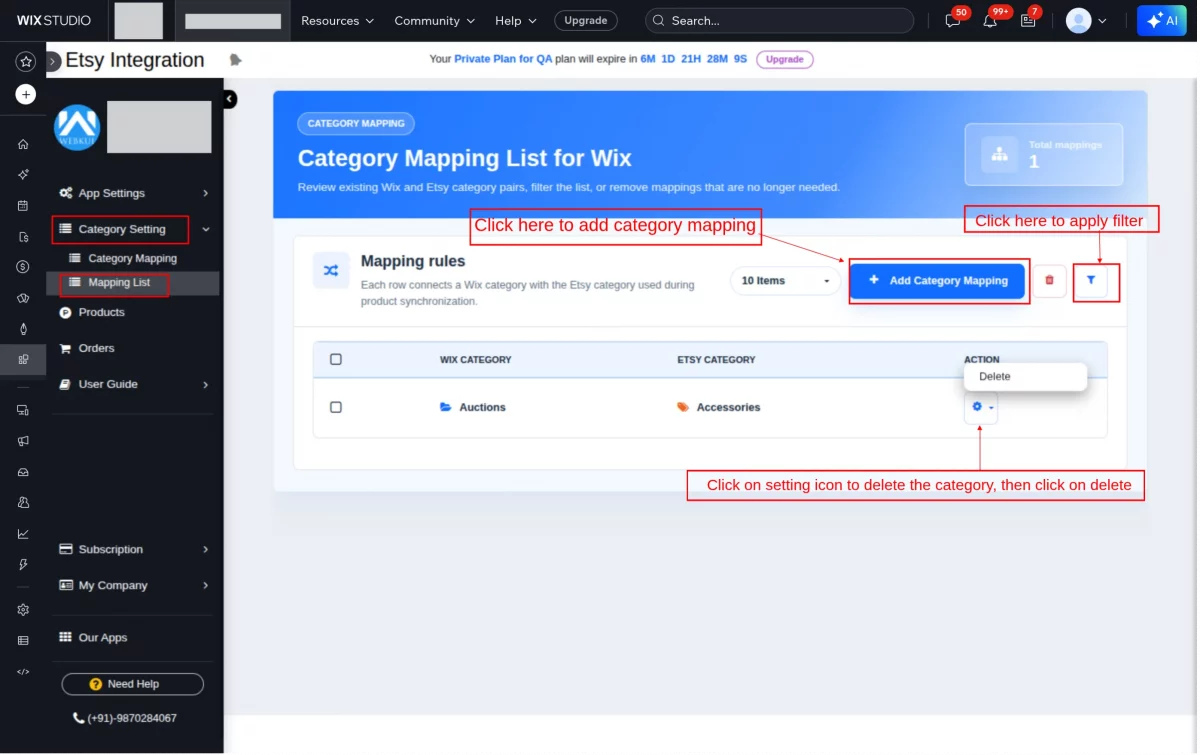Expand App Settings menu
This screenshot has width=1200, height=755.
click(134, 193)
